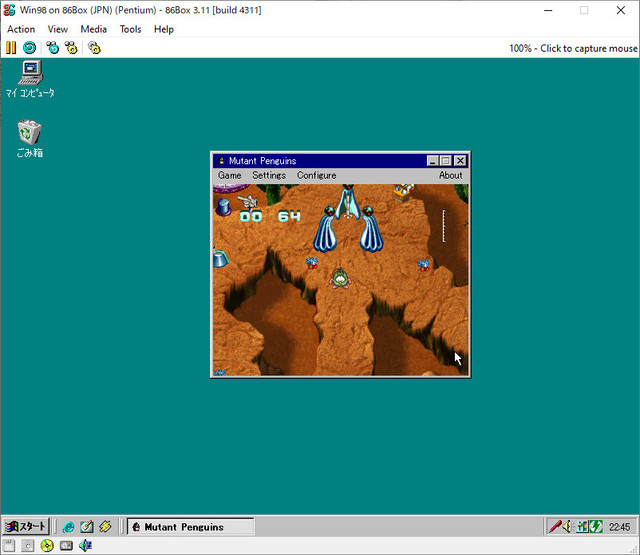Click the CD-ROM status bar icon

47,546
